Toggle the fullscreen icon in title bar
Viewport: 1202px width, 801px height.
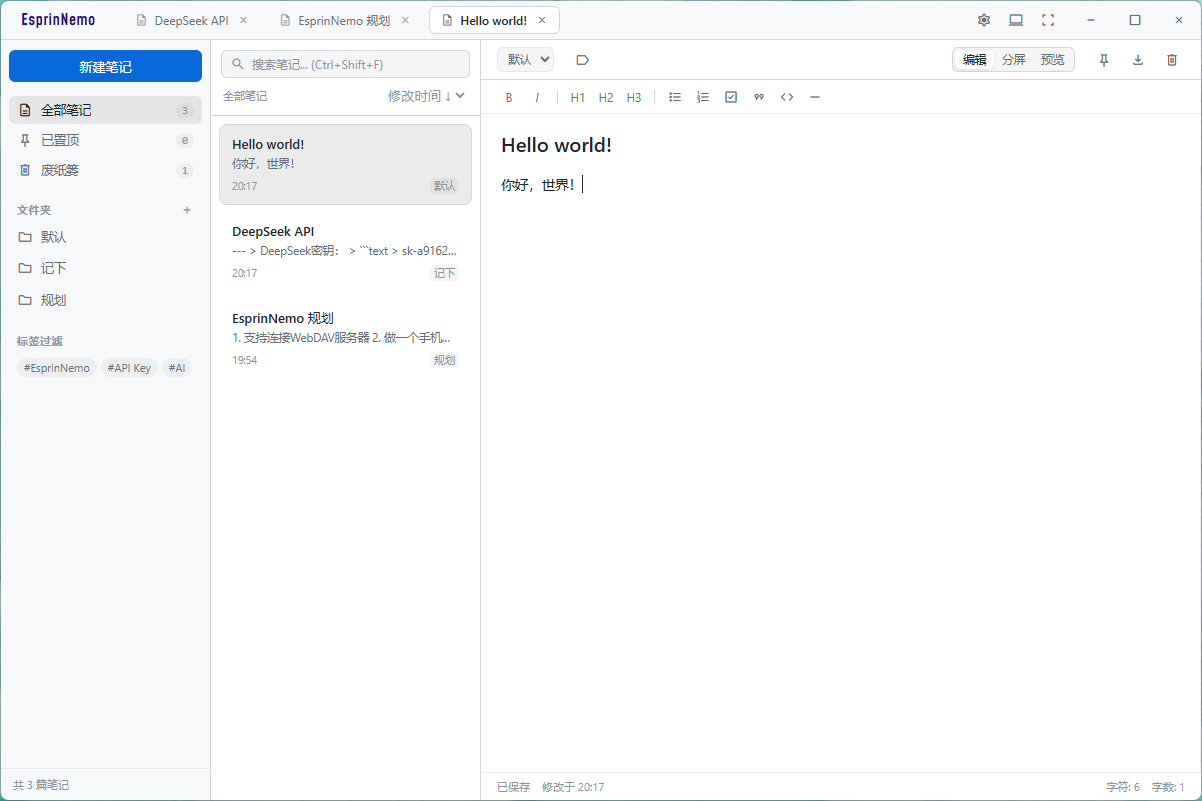pyautogui.click(x=1048, y=20)
